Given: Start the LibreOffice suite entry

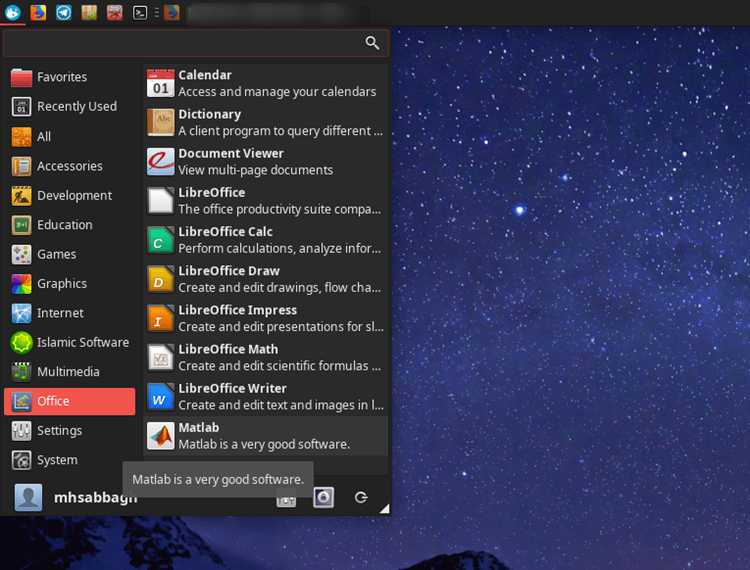Looking at the screenshot, I should coord(265,201).
